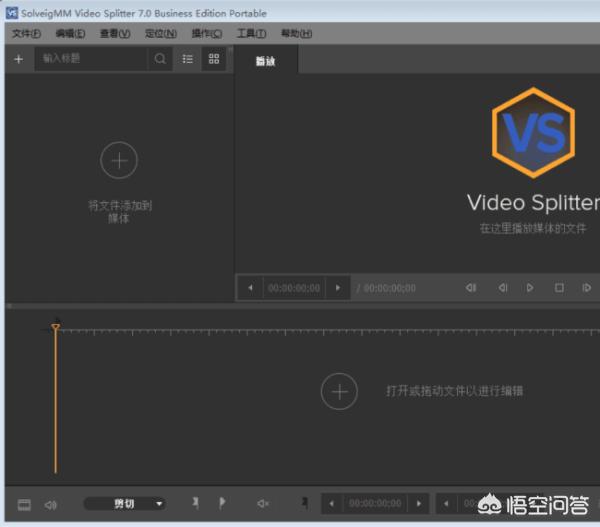Viewport: 600px width, 527px height.
Task: Click the second time field's left arrow
Action: tap(446, 504)
